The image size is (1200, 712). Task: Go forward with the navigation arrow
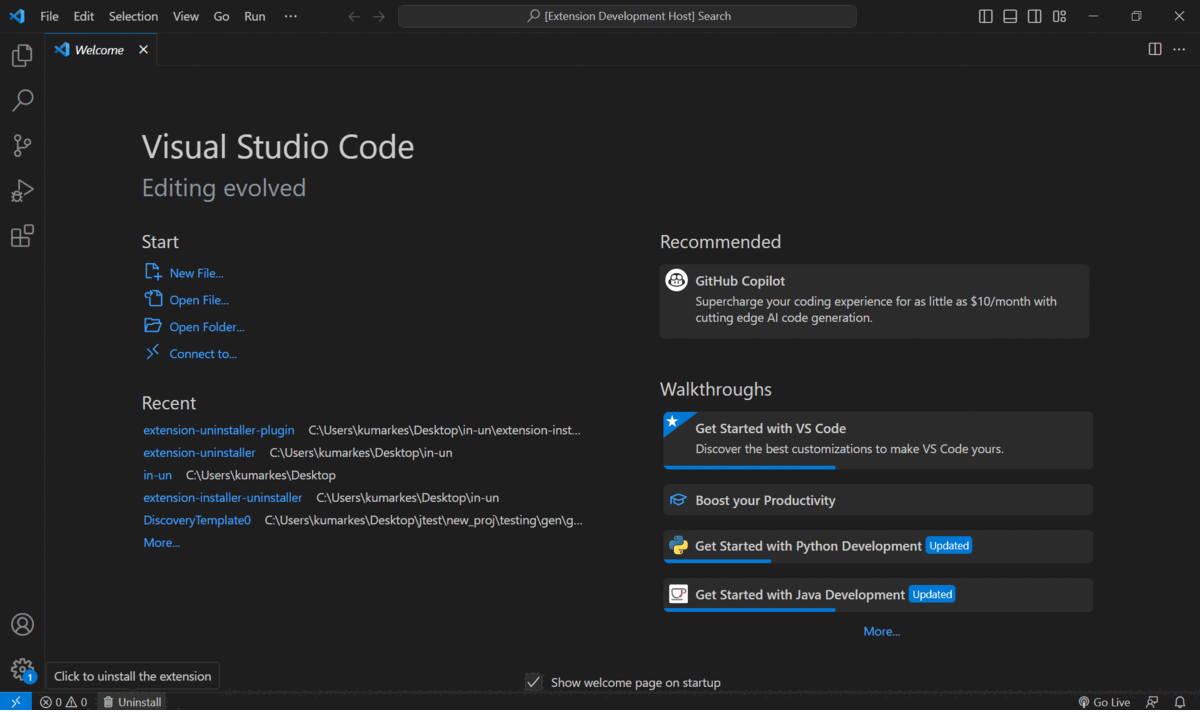point(379,16)
